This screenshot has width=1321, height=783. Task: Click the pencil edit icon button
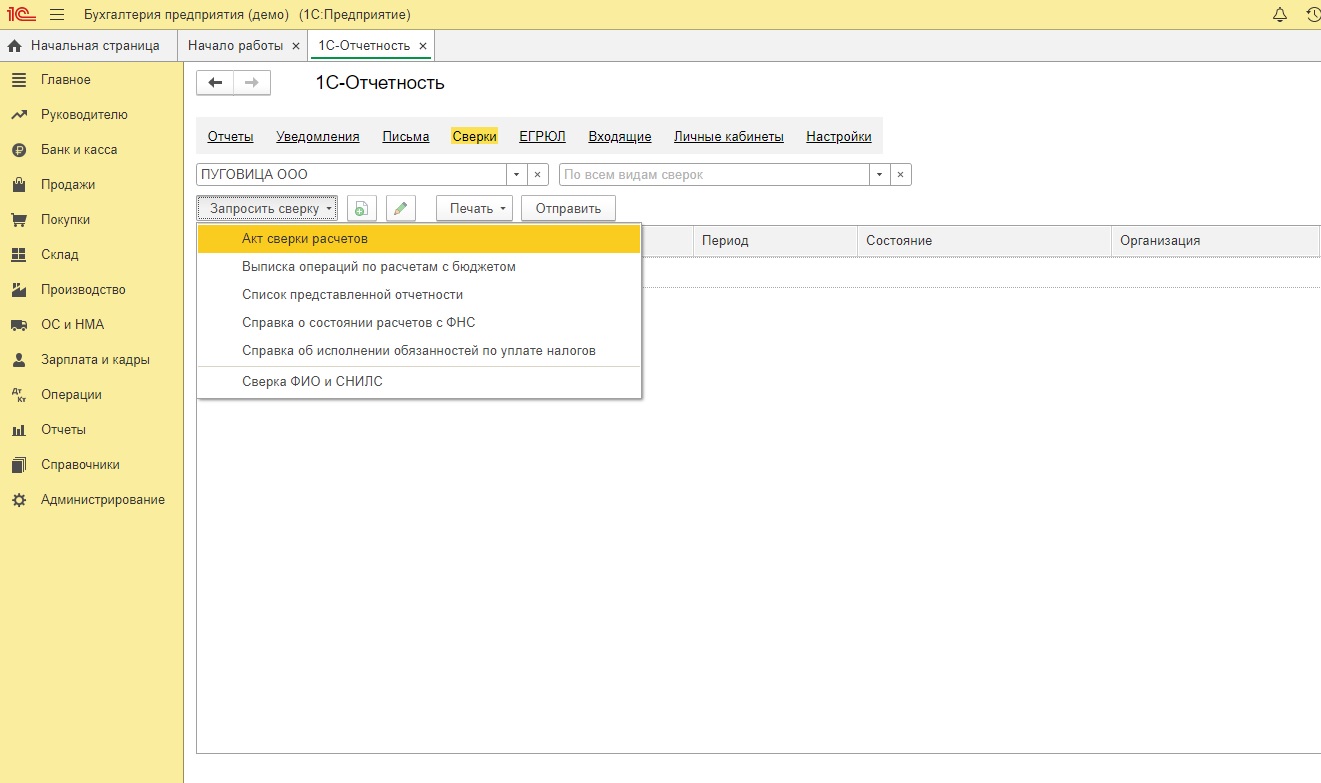[400, 209]
